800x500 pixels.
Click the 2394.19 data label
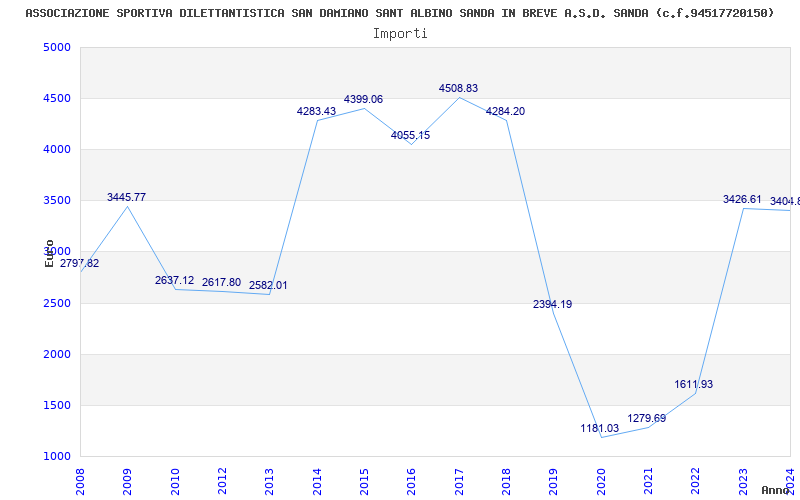click(553, 304)
